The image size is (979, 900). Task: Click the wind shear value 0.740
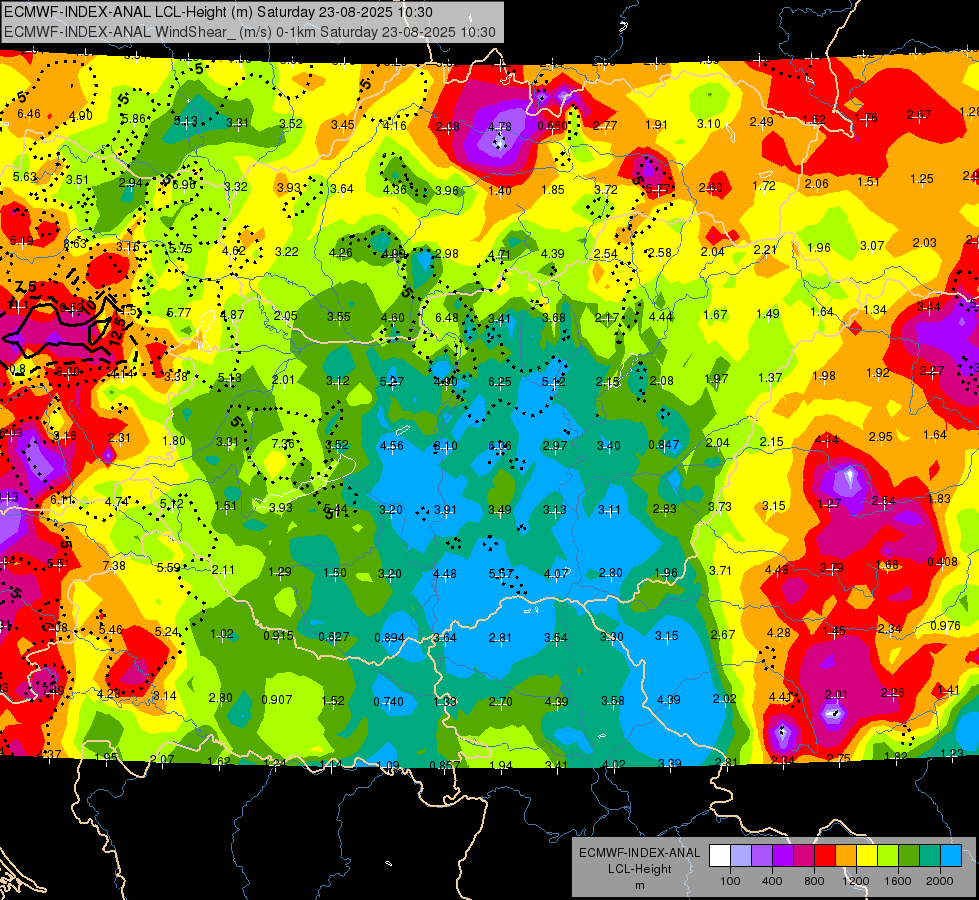click(388, 701)
